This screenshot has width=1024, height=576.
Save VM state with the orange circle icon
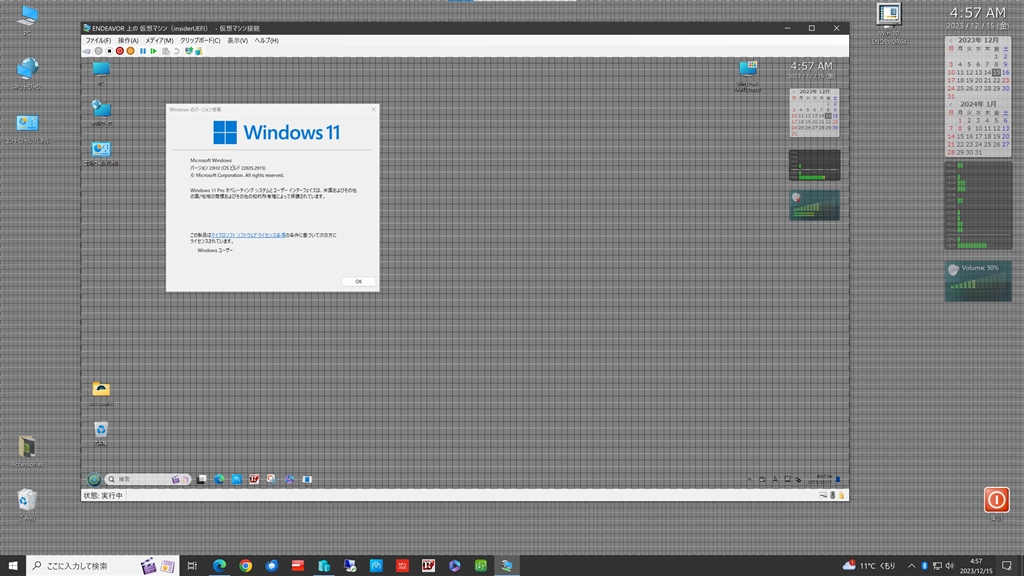(131, 51)
